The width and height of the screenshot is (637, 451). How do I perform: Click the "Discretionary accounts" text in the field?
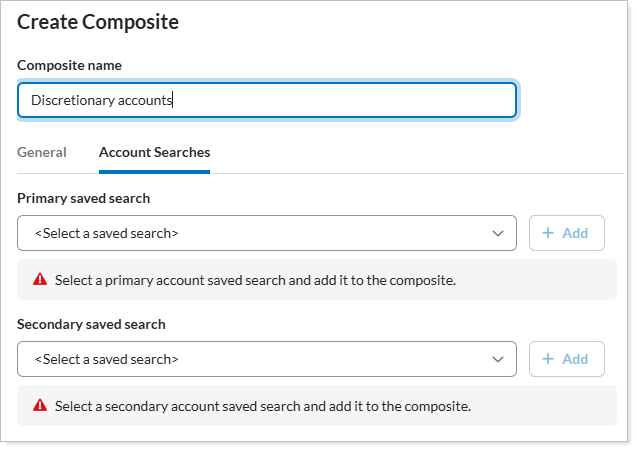(102, 100)
